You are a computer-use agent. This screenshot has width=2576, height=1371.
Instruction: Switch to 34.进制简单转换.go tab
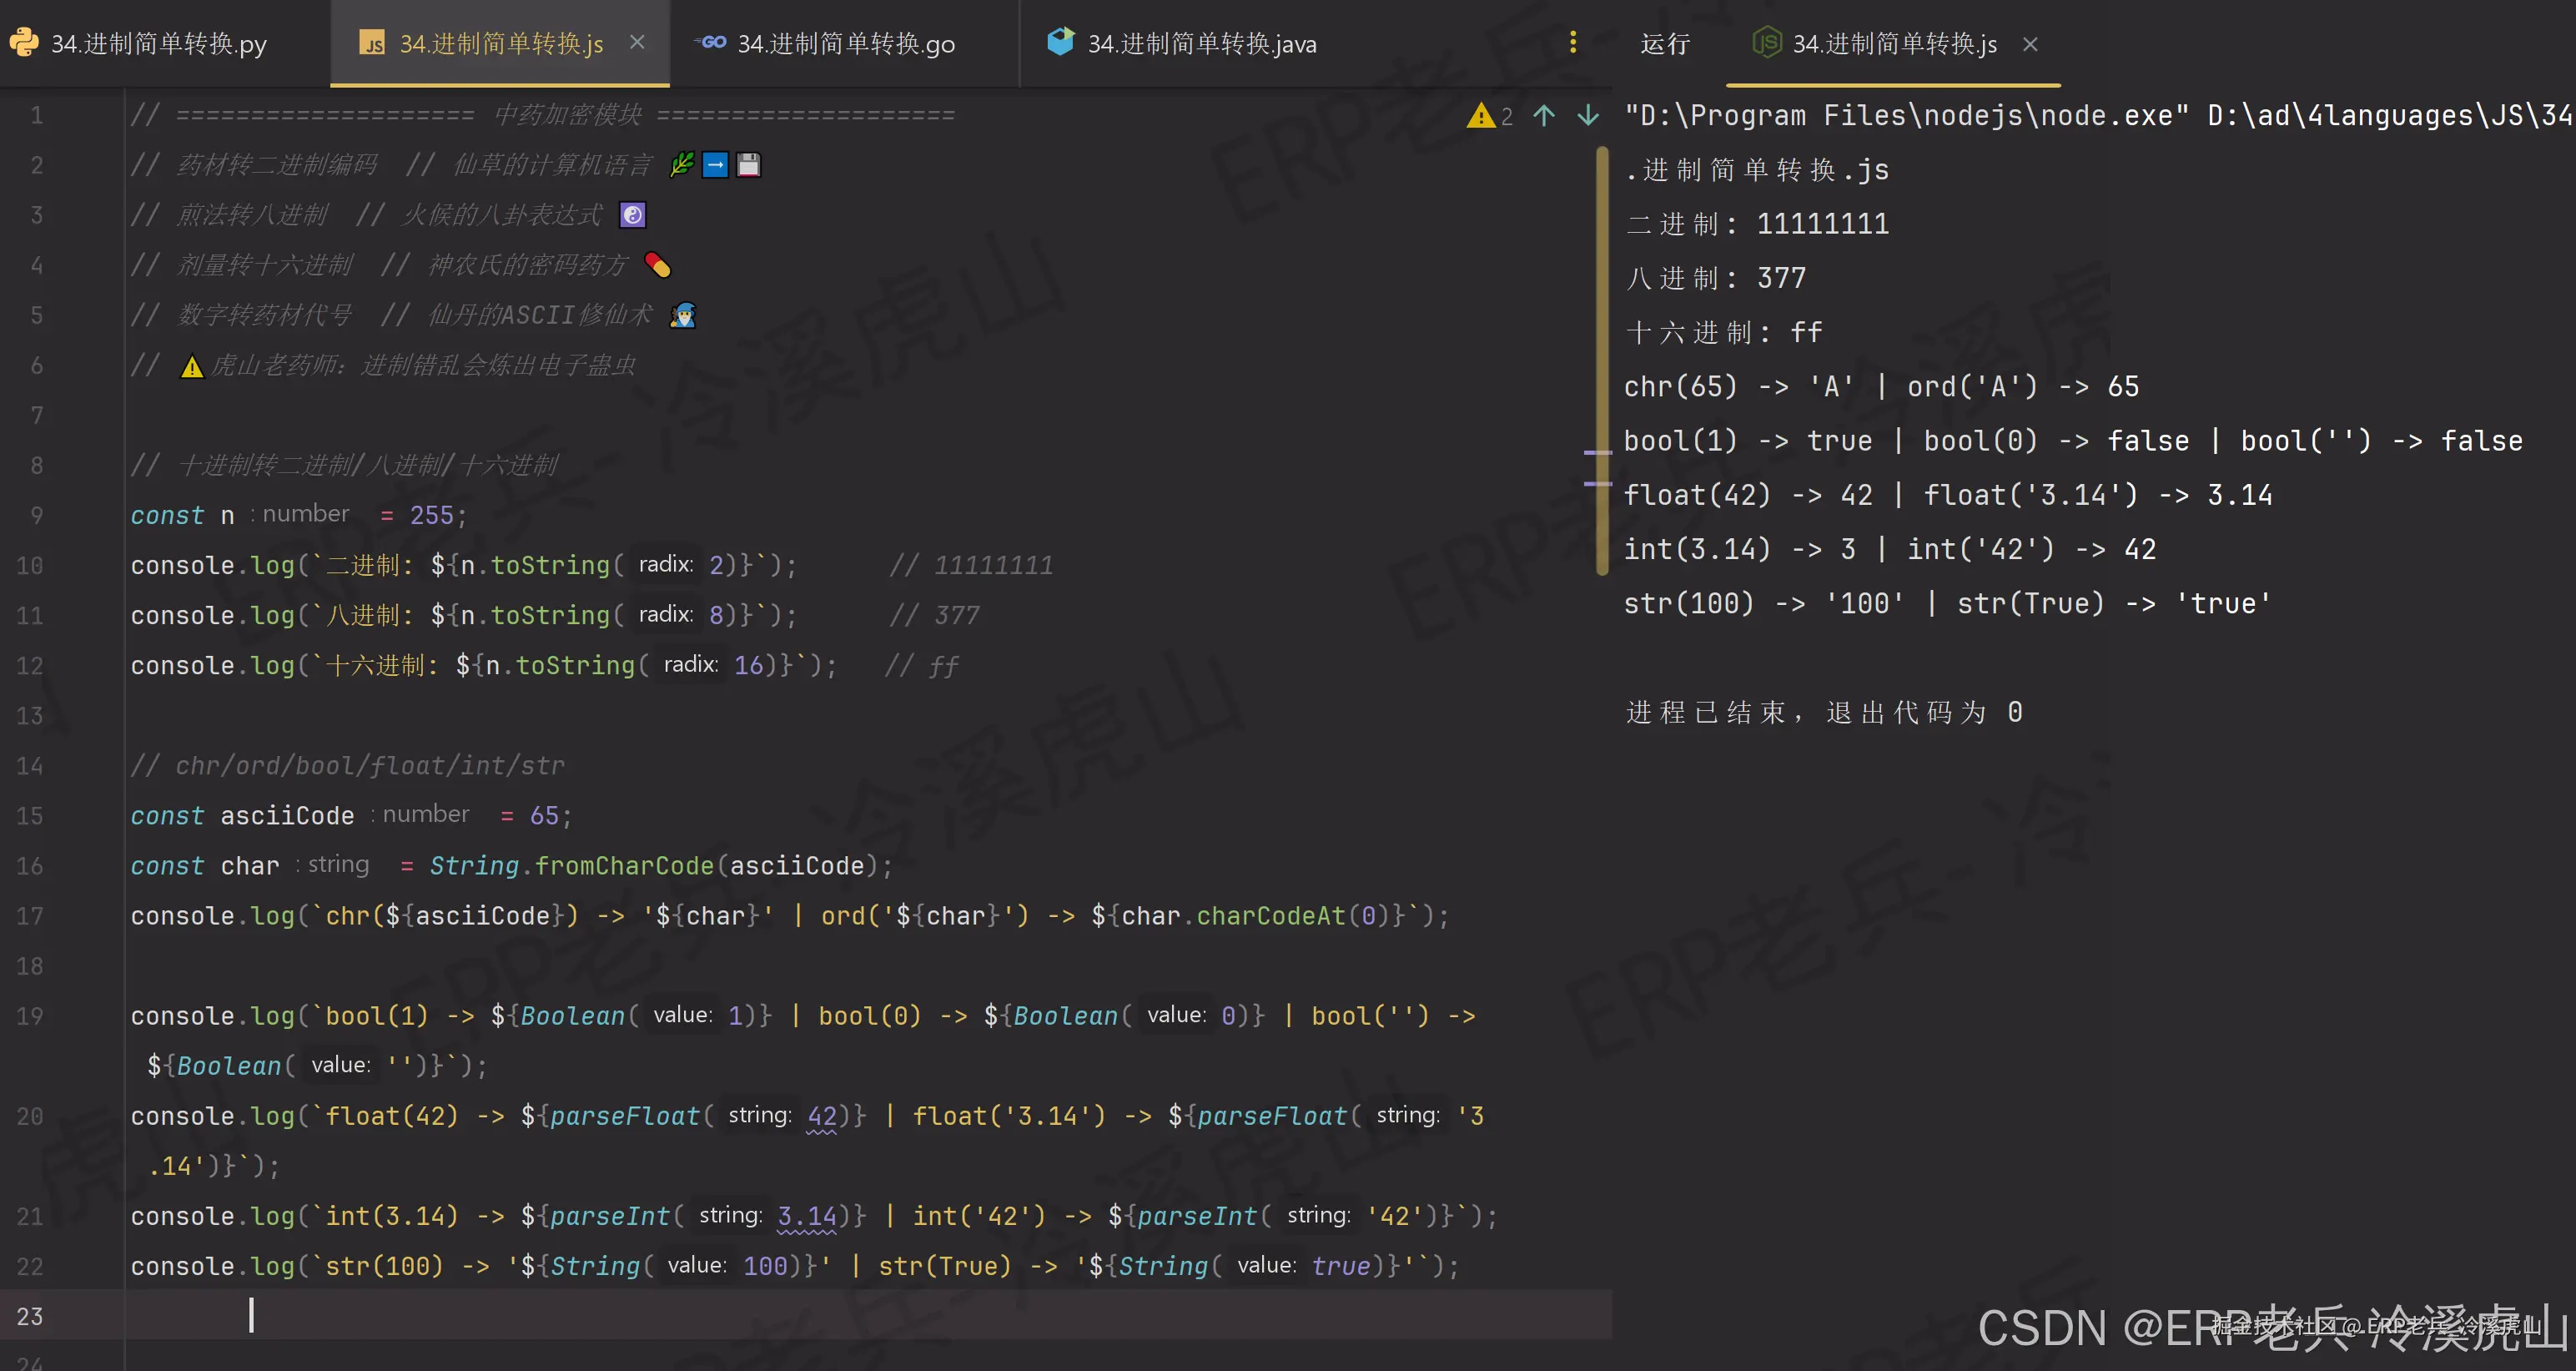tap(845, 44)
